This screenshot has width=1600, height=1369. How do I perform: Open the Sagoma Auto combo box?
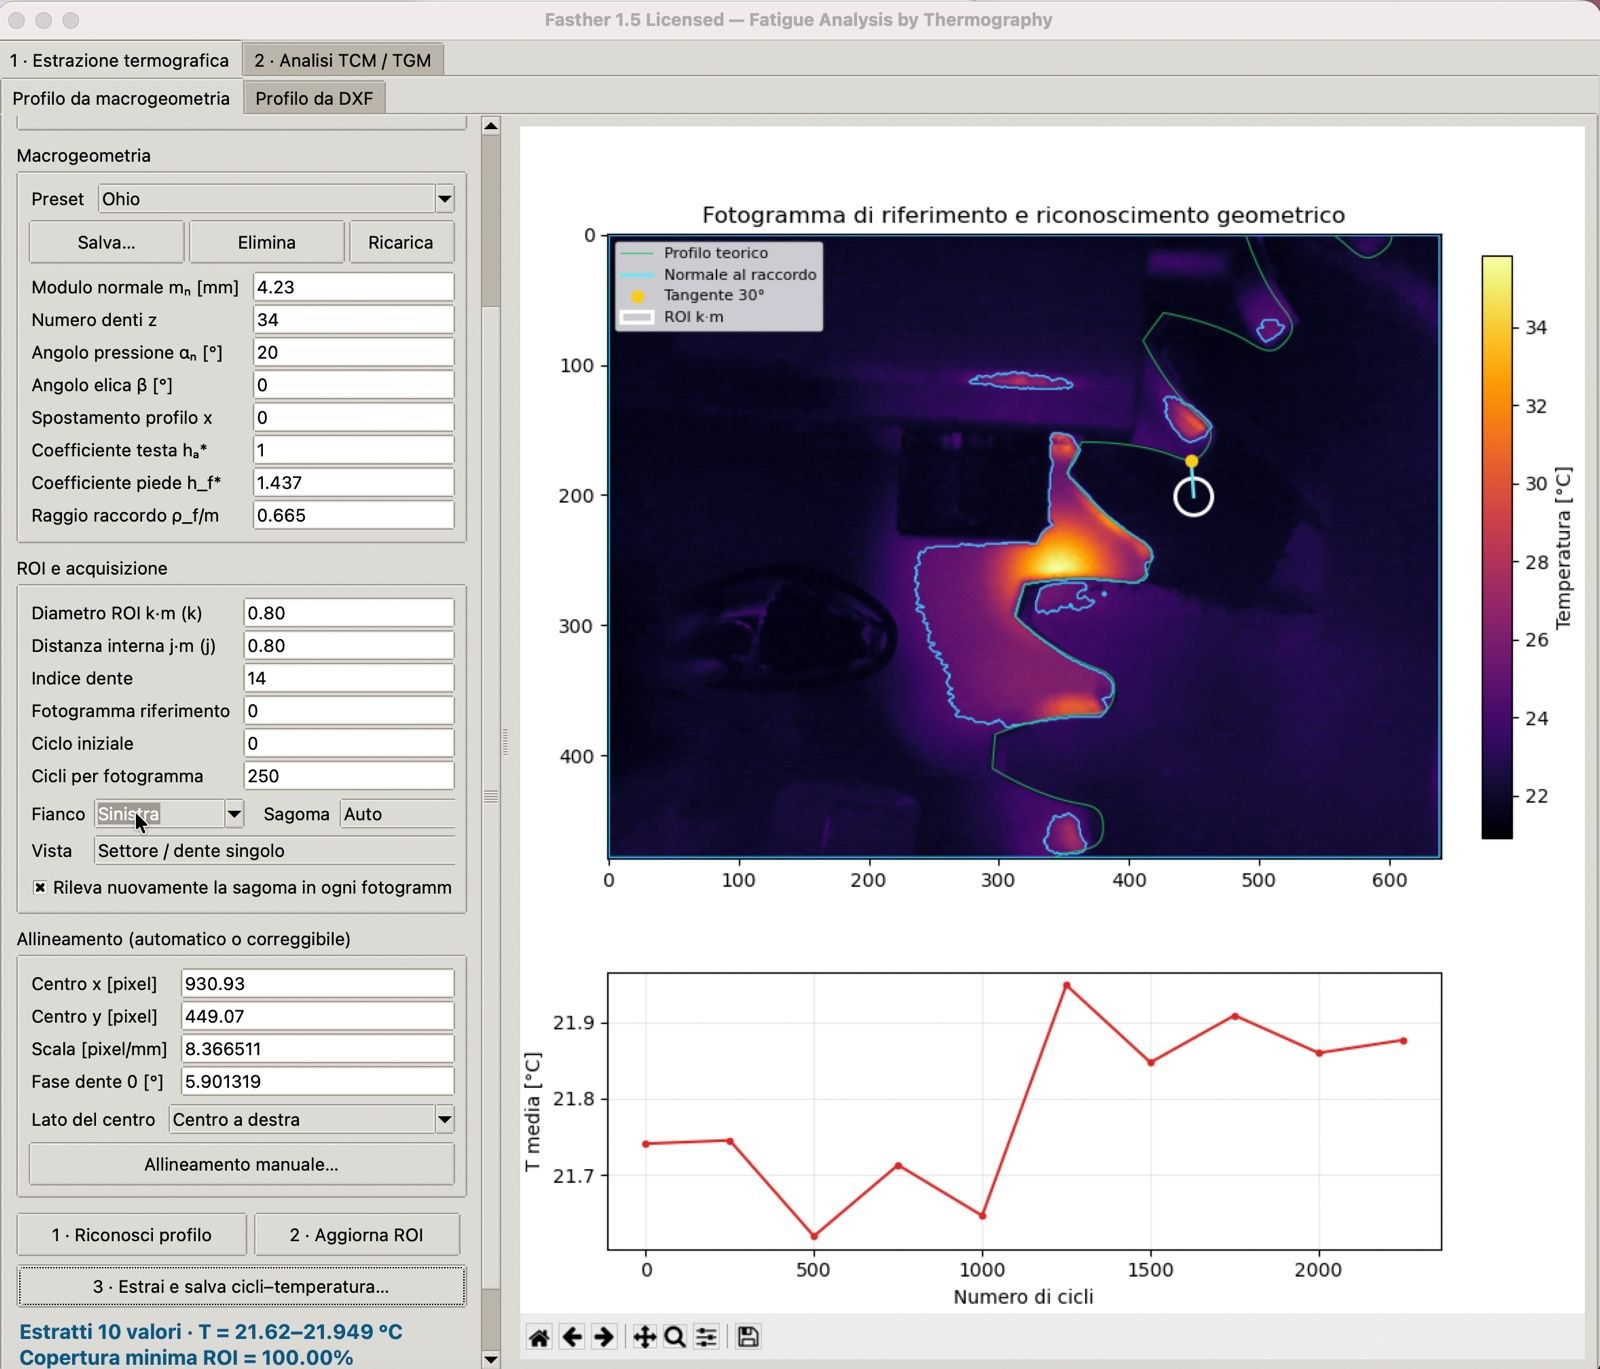coord(397,814)
